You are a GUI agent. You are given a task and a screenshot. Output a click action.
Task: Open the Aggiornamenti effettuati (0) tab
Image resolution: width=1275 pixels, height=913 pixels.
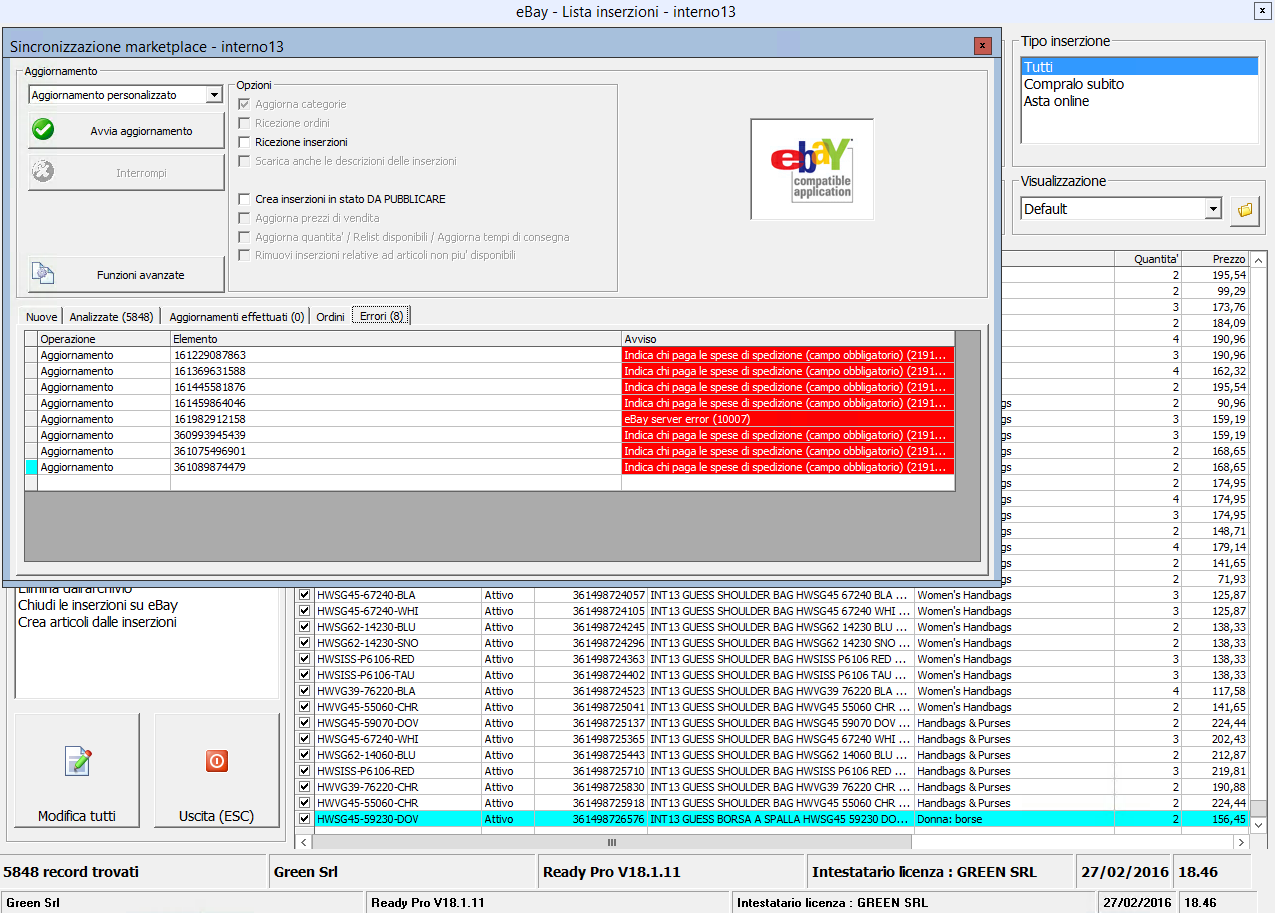(x=236, y=317)
